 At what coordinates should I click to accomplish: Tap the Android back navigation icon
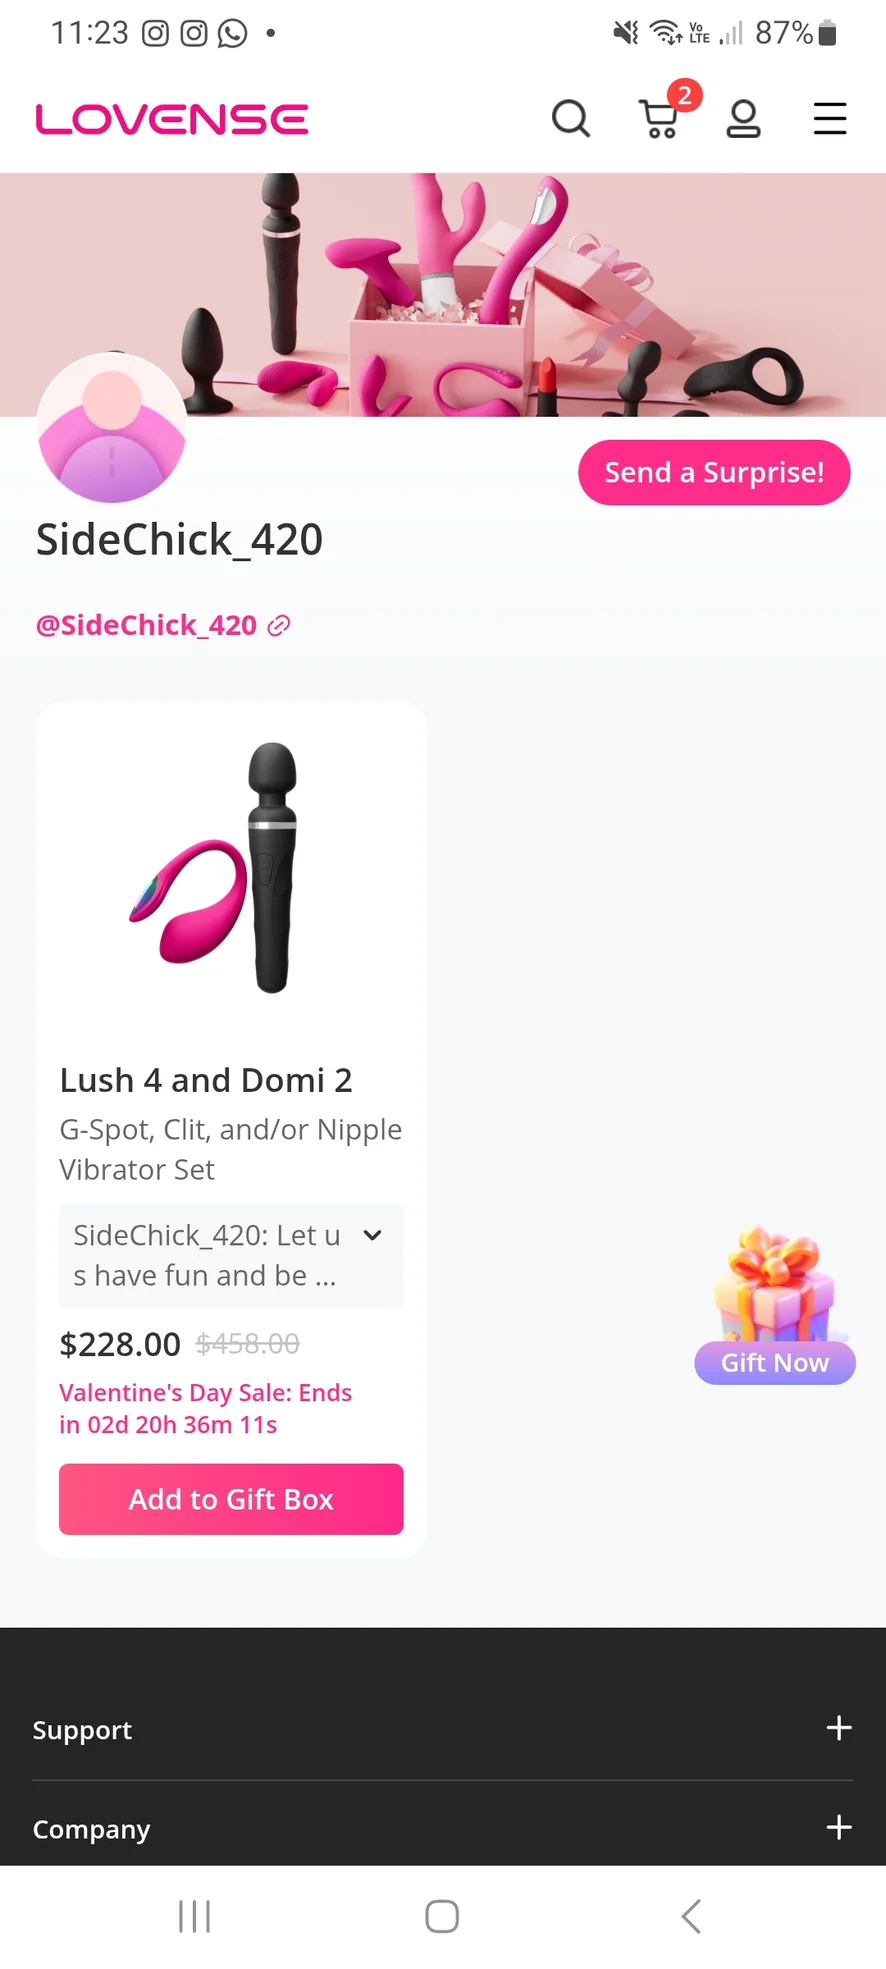[690, 1916]
